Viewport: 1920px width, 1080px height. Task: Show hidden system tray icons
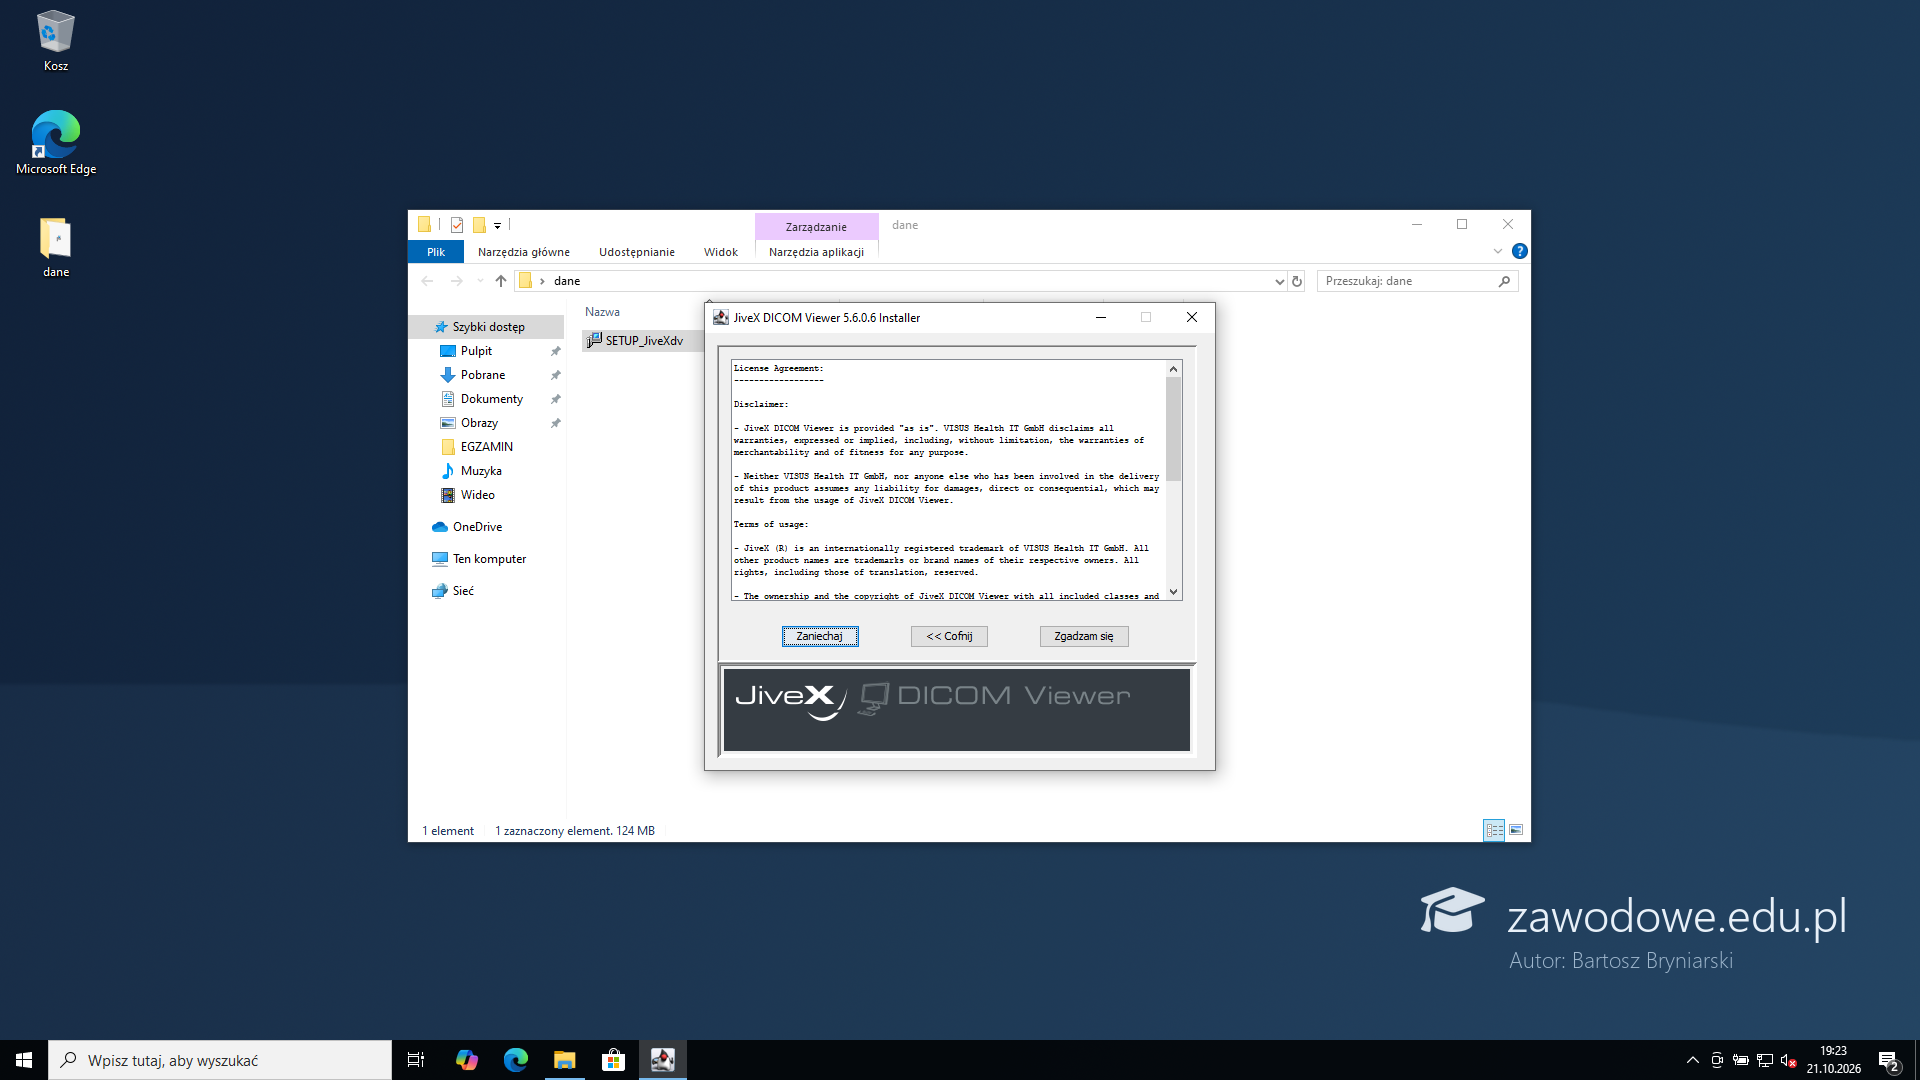[1692, 1060]
